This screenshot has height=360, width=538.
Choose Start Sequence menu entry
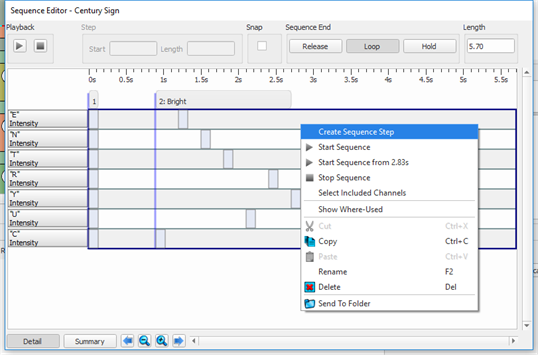(389, 147)
